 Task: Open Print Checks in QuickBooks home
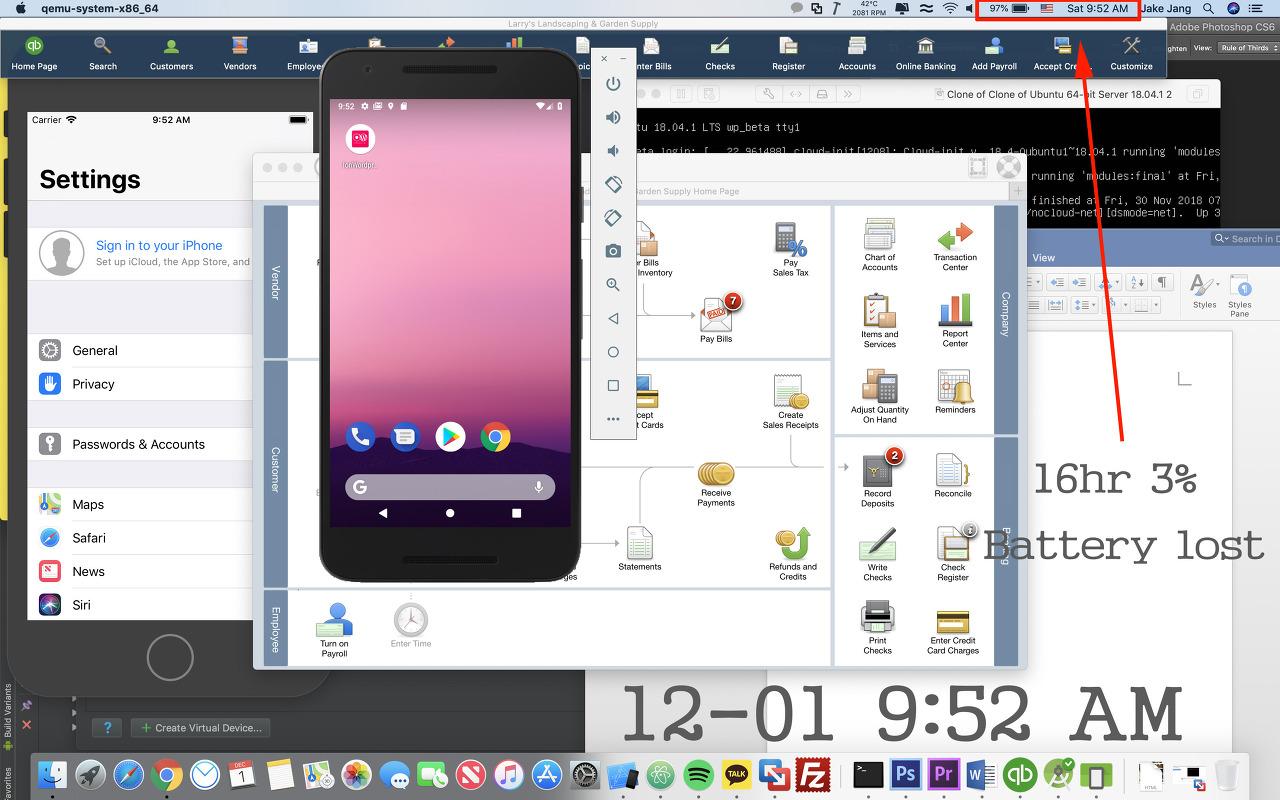click(877, 628)
